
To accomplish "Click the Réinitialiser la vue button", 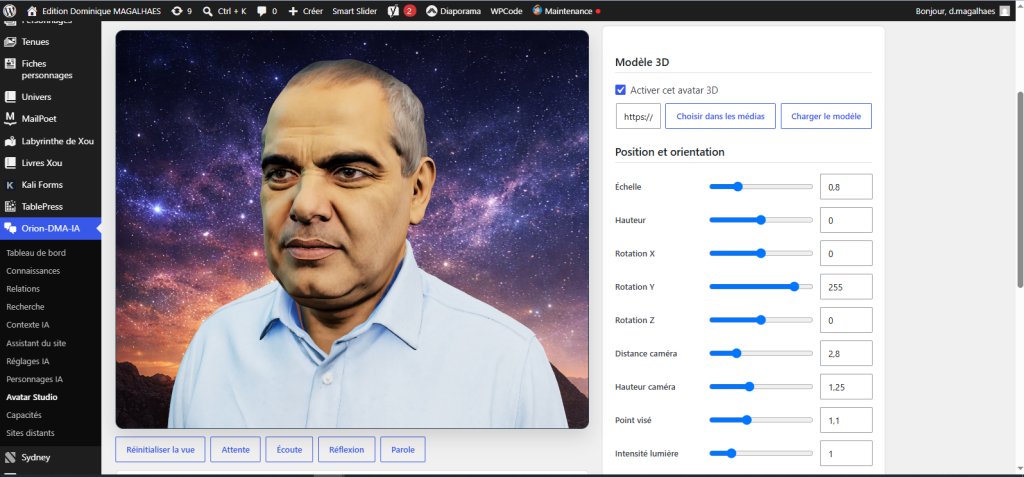I will 160,450.
